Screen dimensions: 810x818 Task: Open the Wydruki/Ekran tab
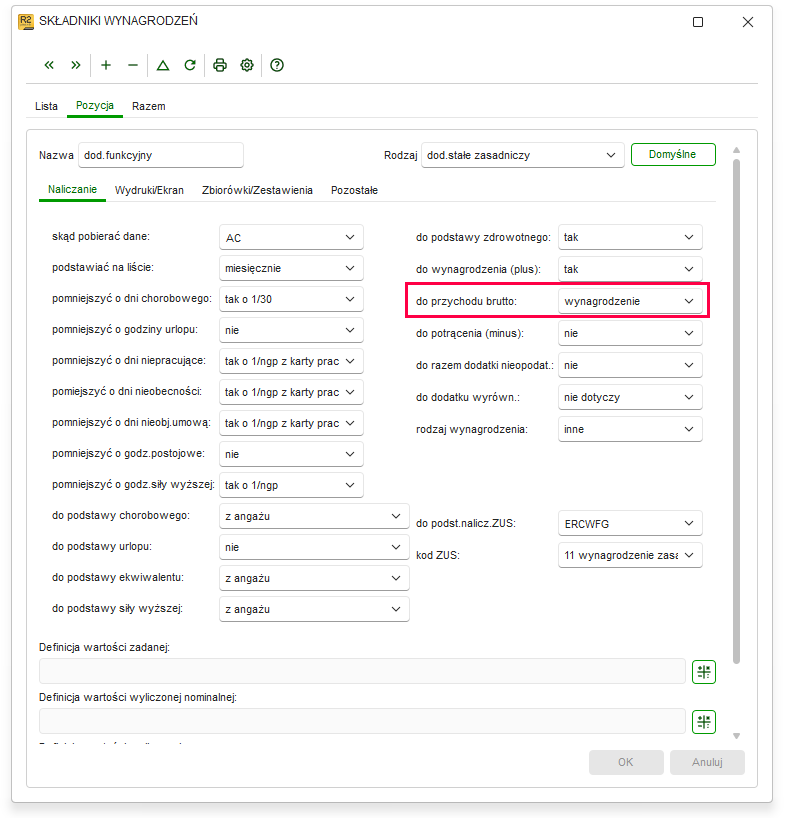(149, 190)
